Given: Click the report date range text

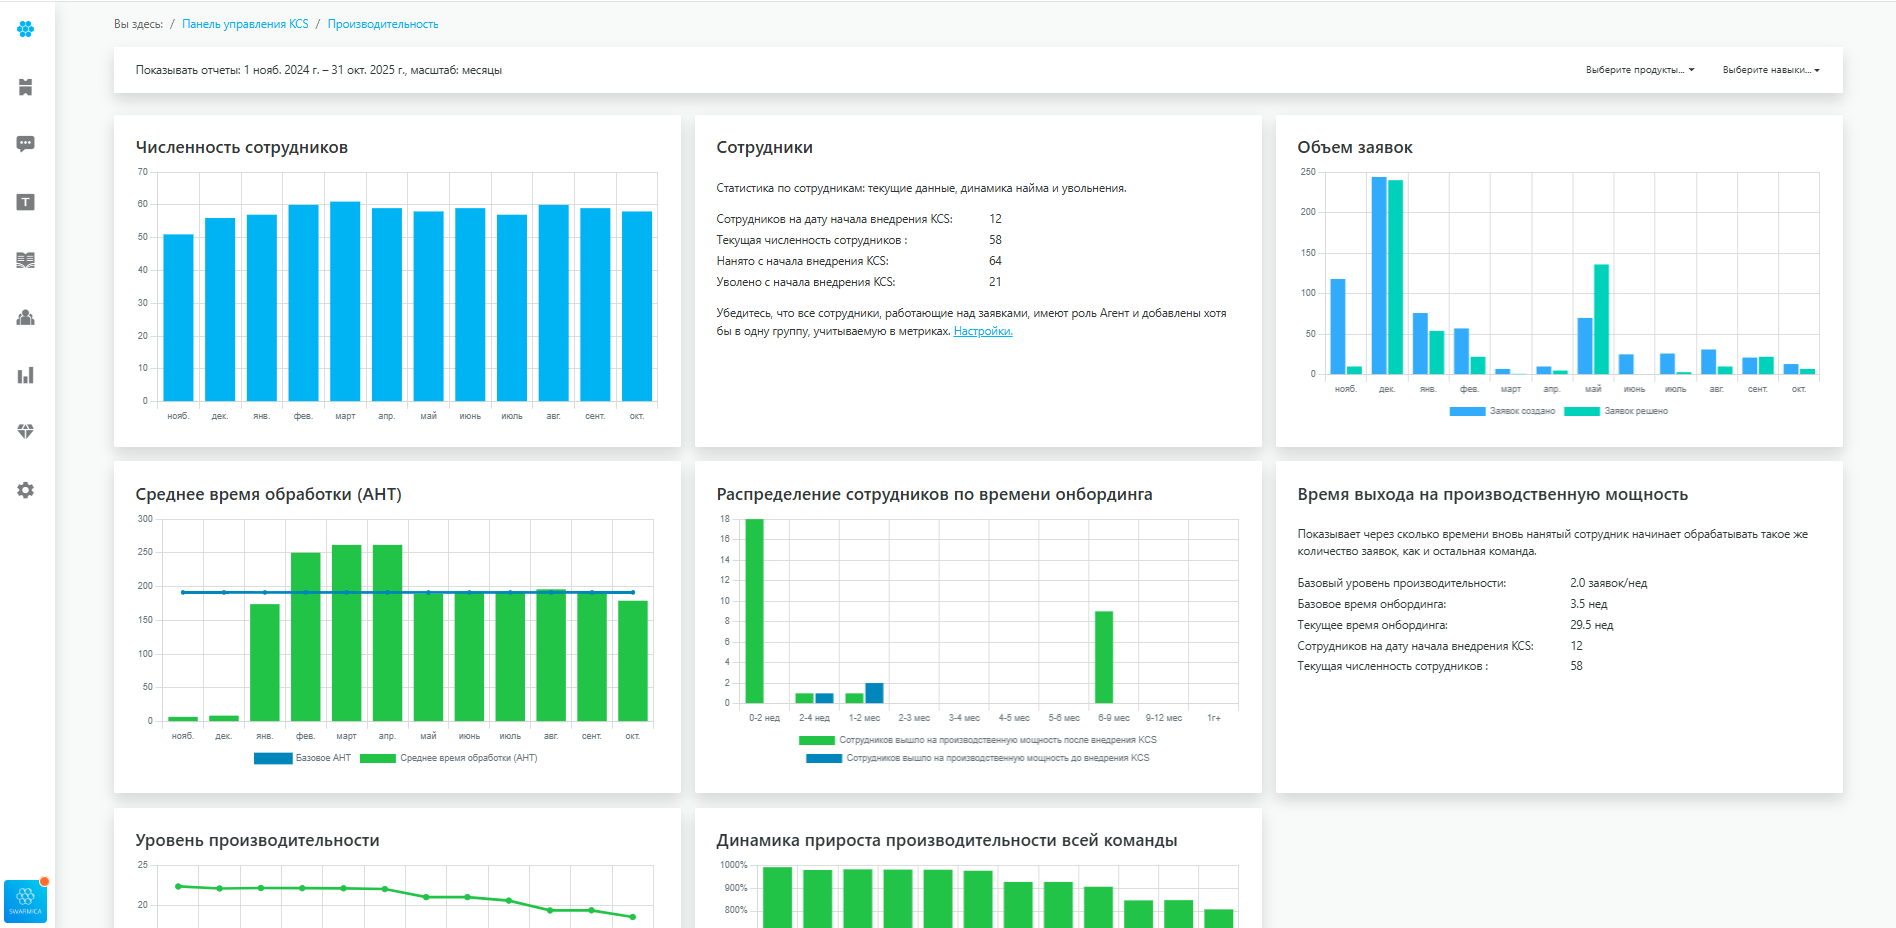Looking at the screenshot, I should [x=319, y=70].
